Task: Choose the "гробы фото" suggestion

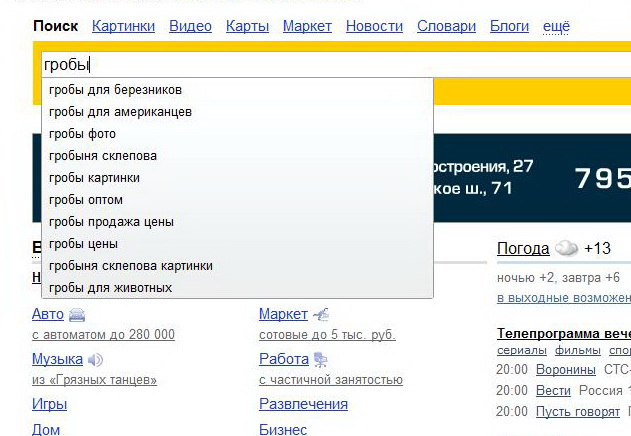Action: [x=82, y=134]
